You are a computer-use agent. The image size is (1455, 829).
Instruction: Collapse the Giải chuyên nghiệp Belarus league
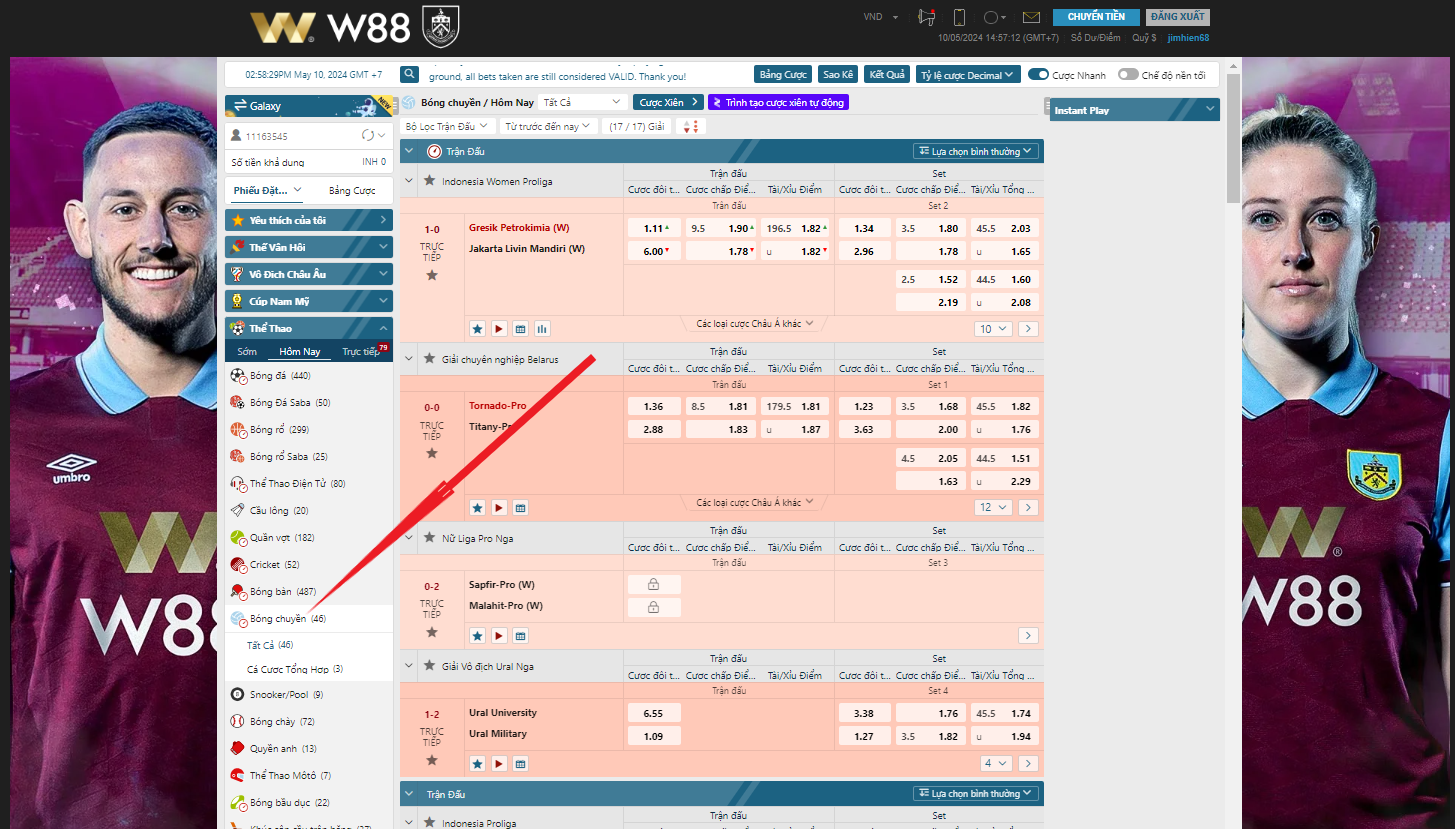pyautogui.click(x=409, y=358)
